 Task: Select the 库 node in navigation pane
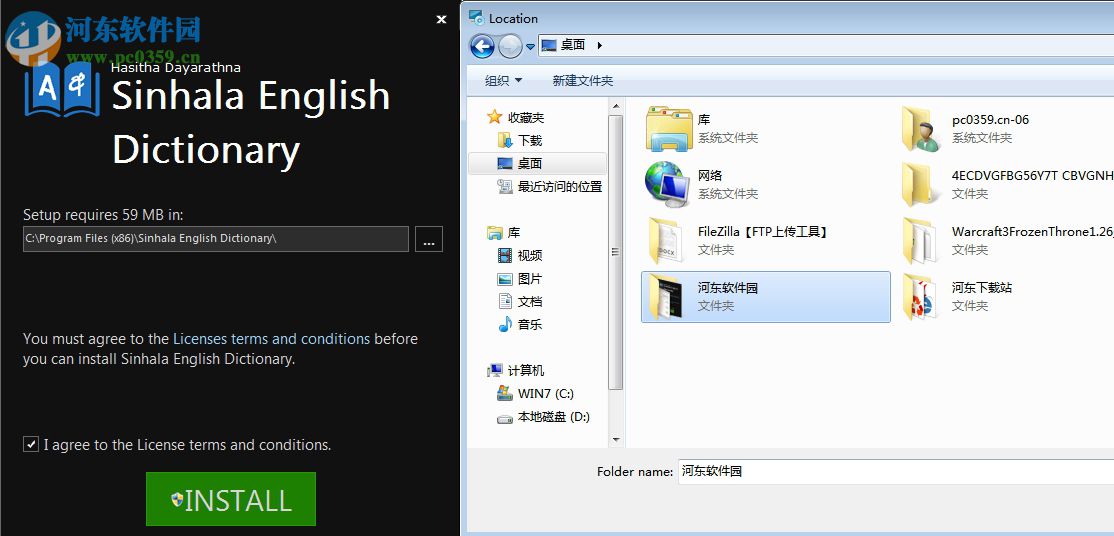(504, 233)
